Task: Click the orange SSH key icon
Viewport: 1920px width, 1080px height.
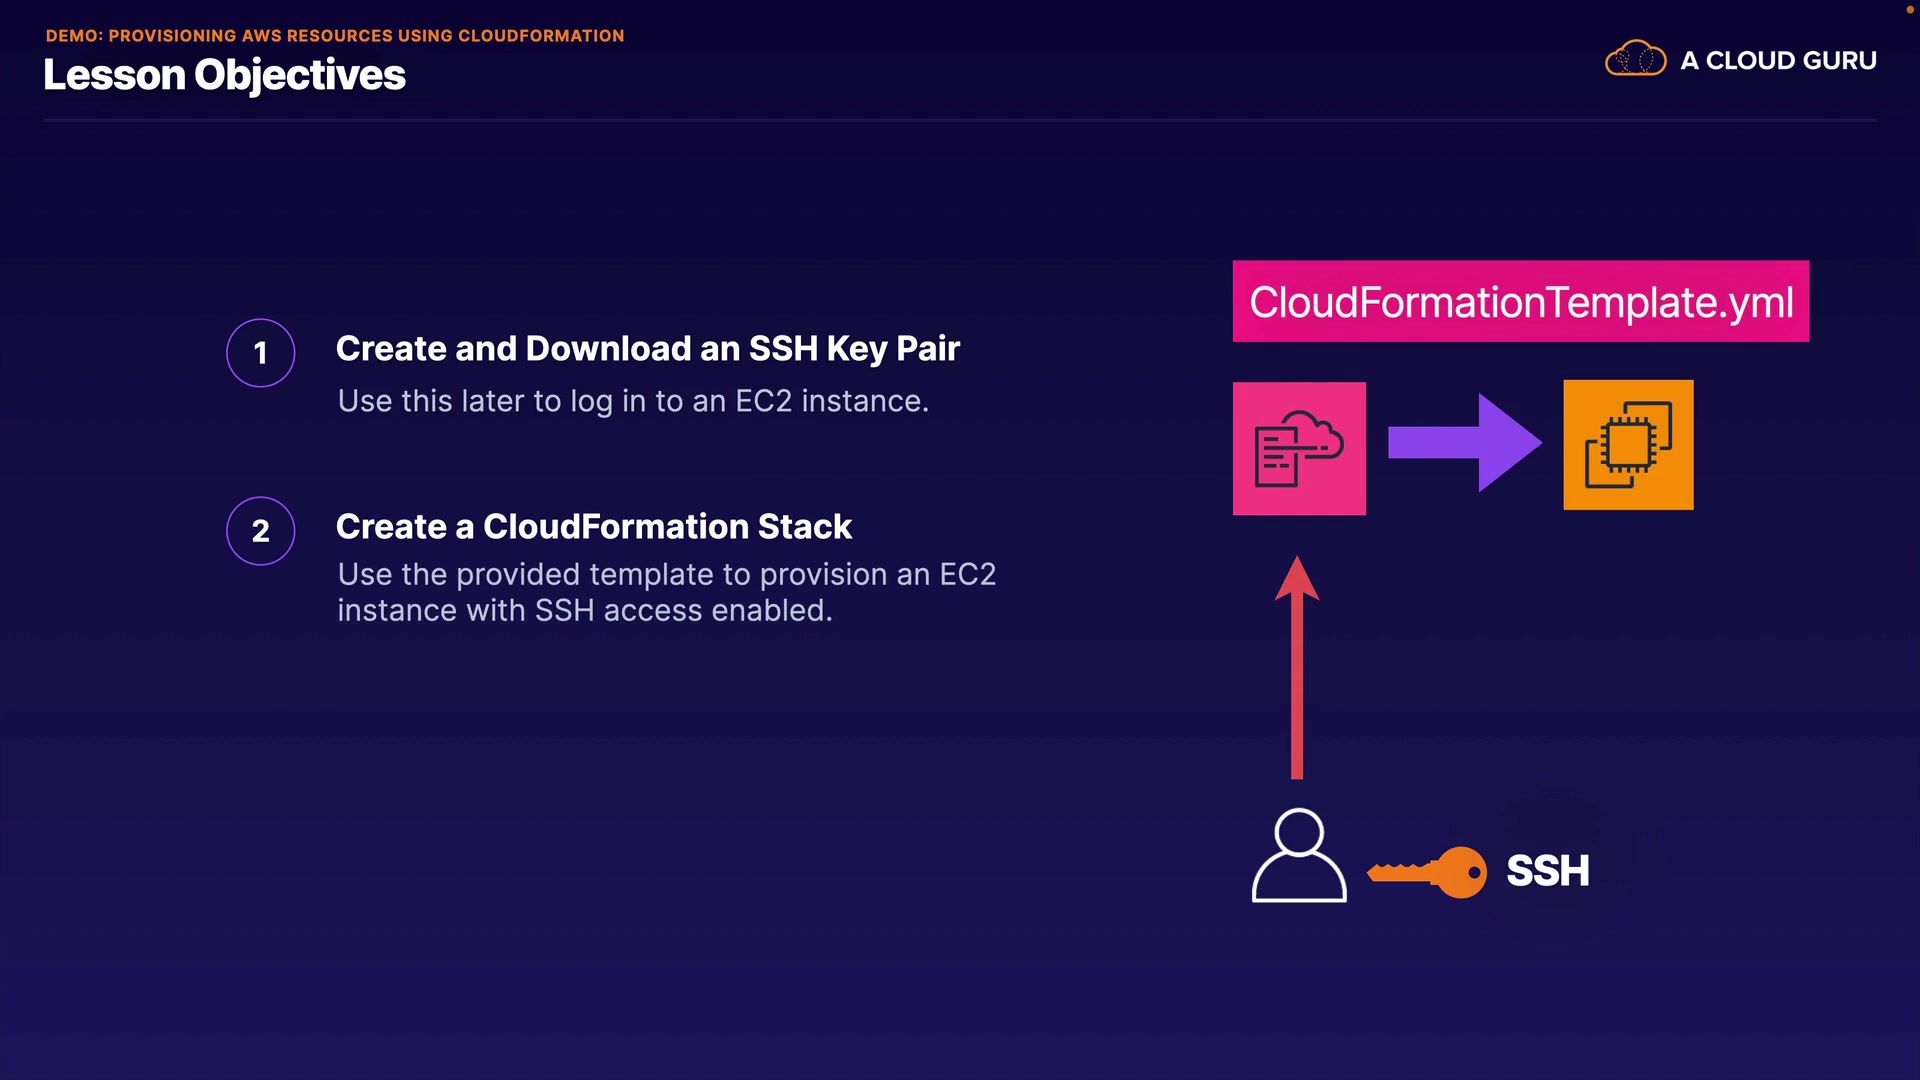Action: coord(1427,872)
